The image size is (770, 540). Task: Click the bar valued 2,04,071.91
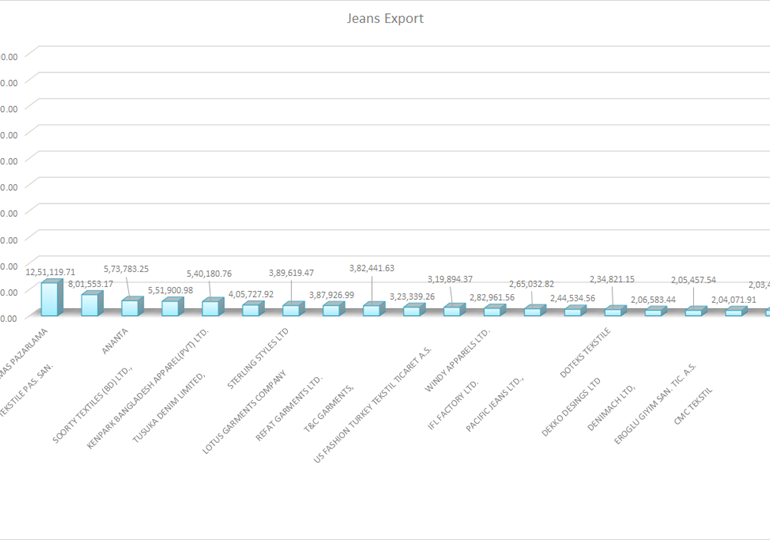tap(736, 311)
